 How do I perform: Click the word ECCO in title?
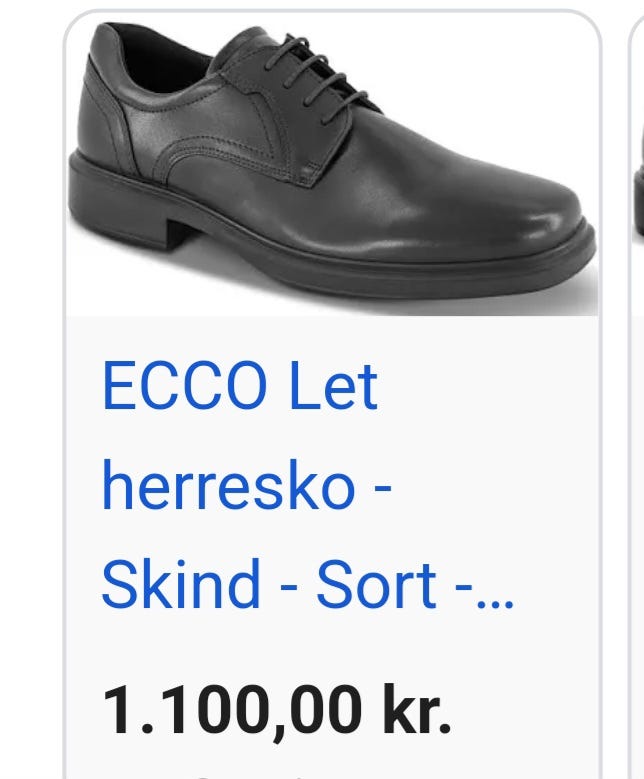point(184,386)
